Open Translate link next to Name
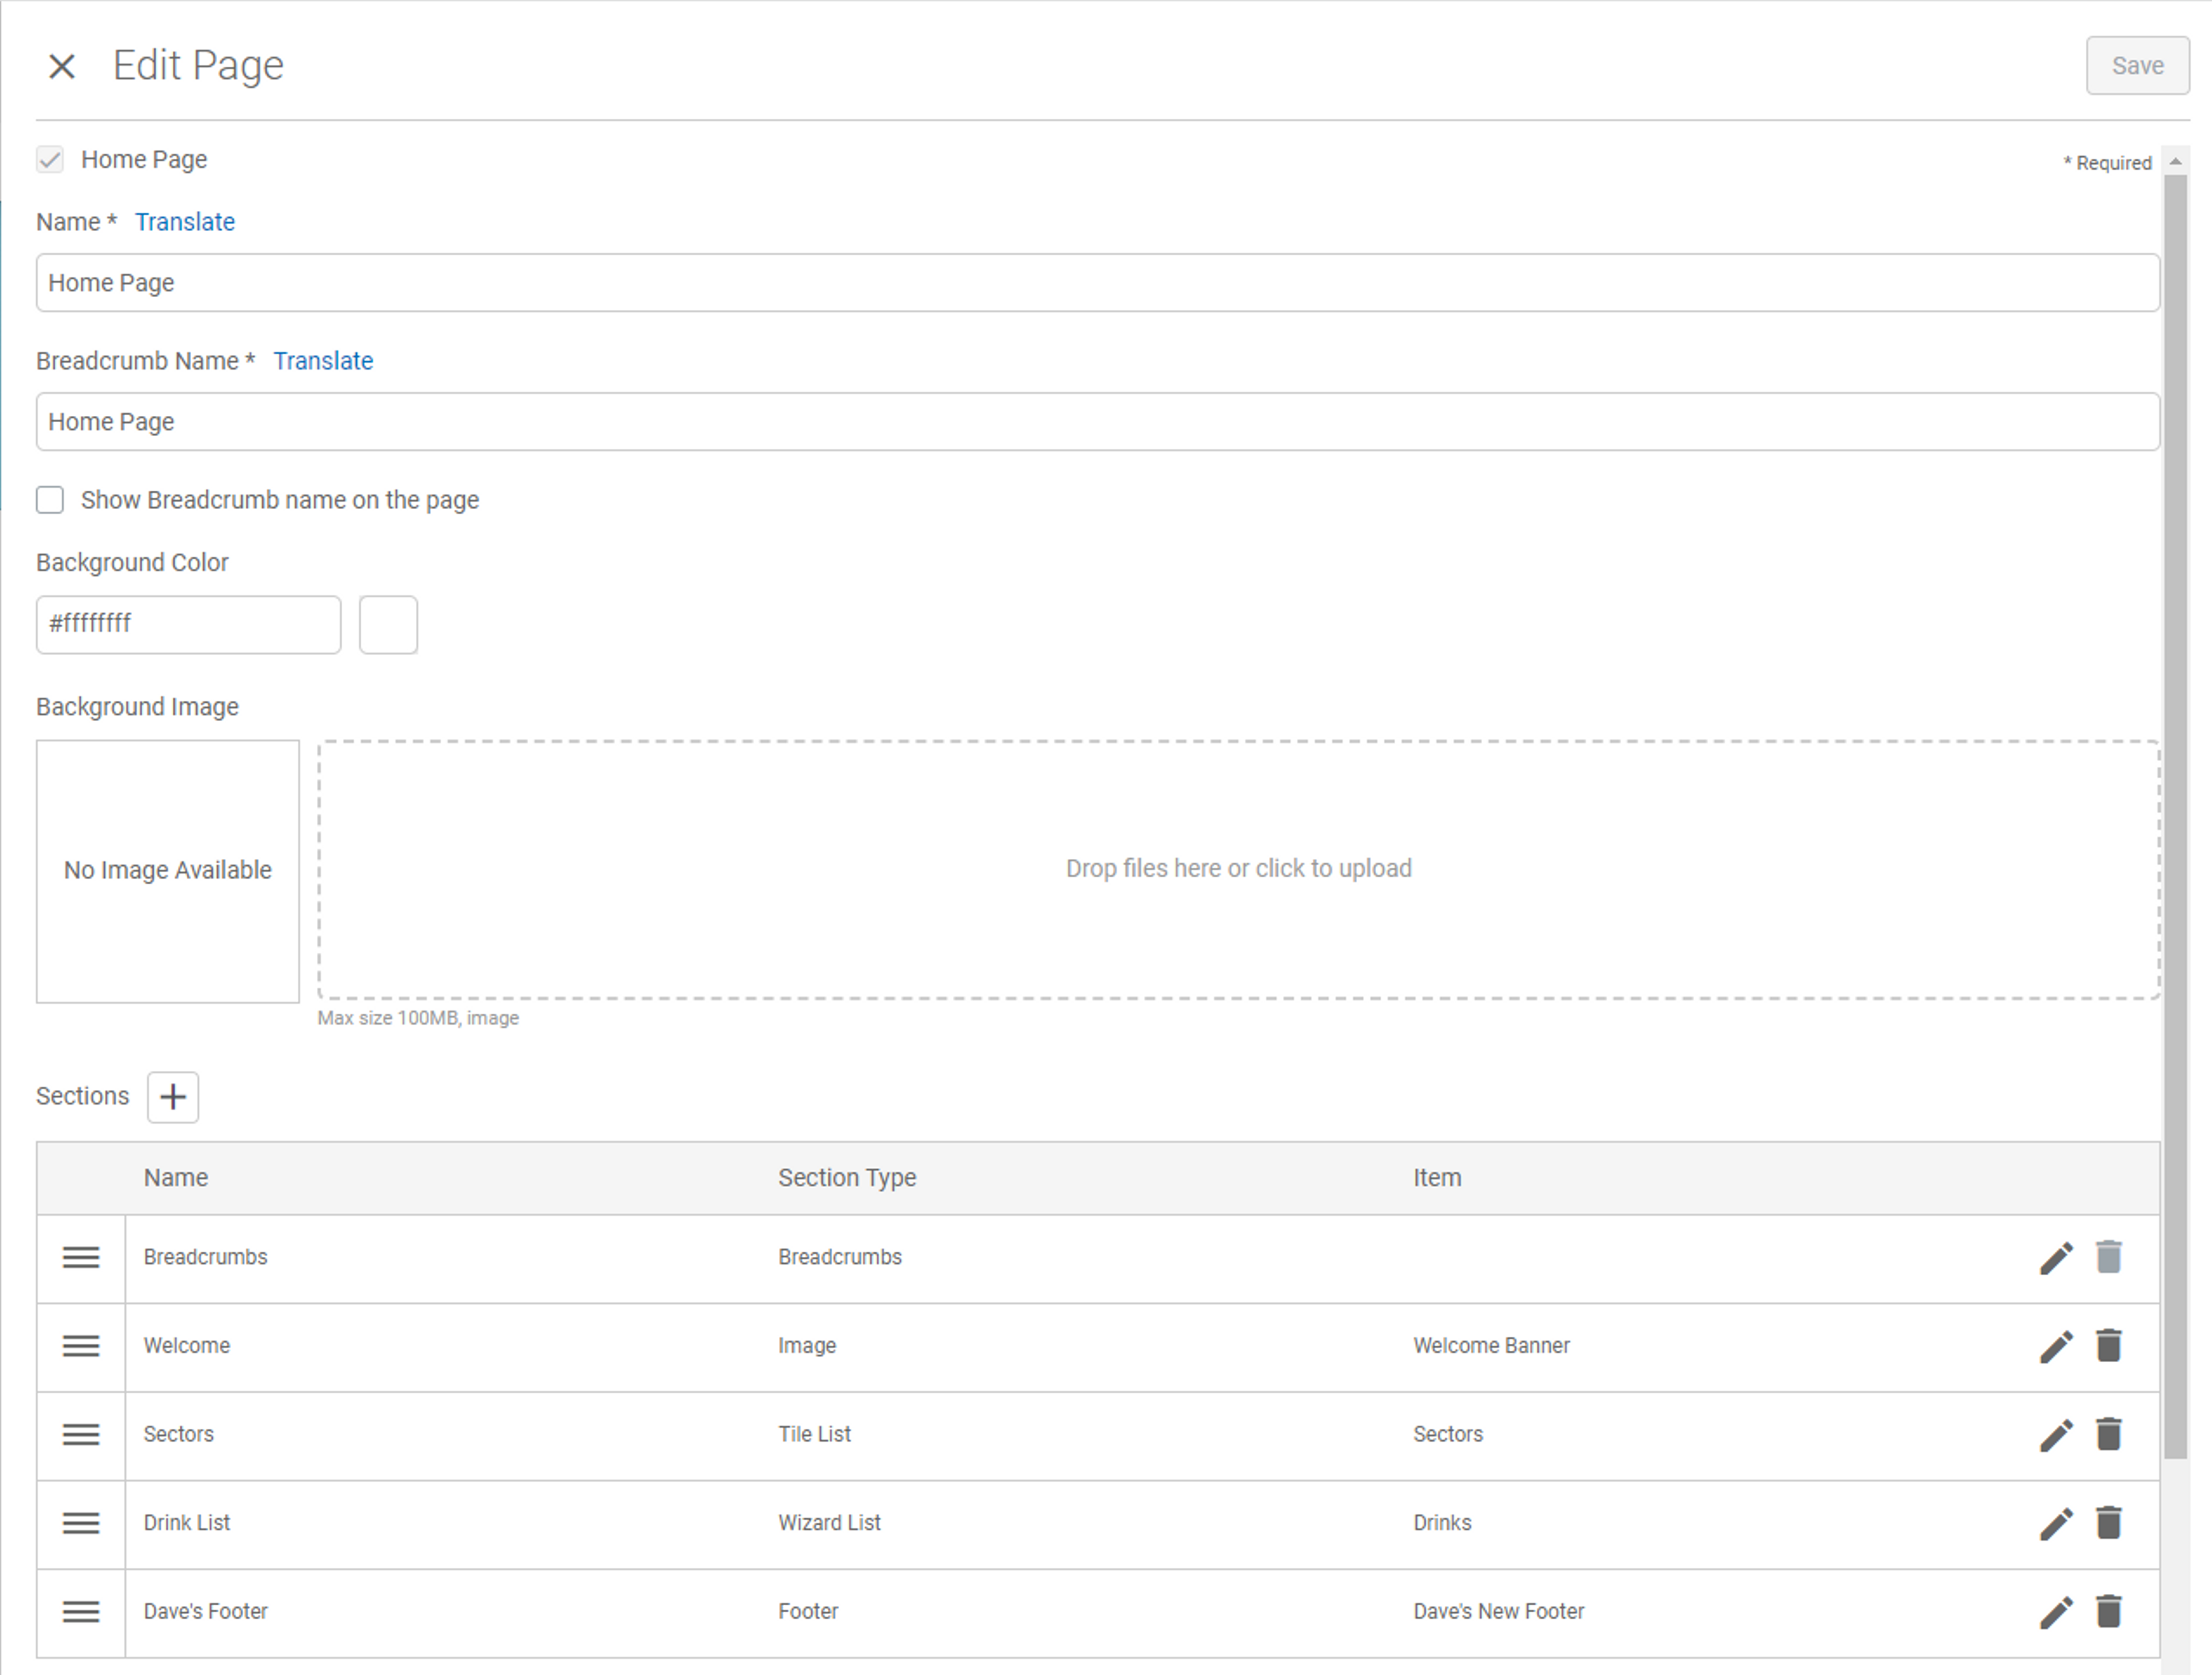Screen dimensions: 2212x1675 tap(185, 222)
